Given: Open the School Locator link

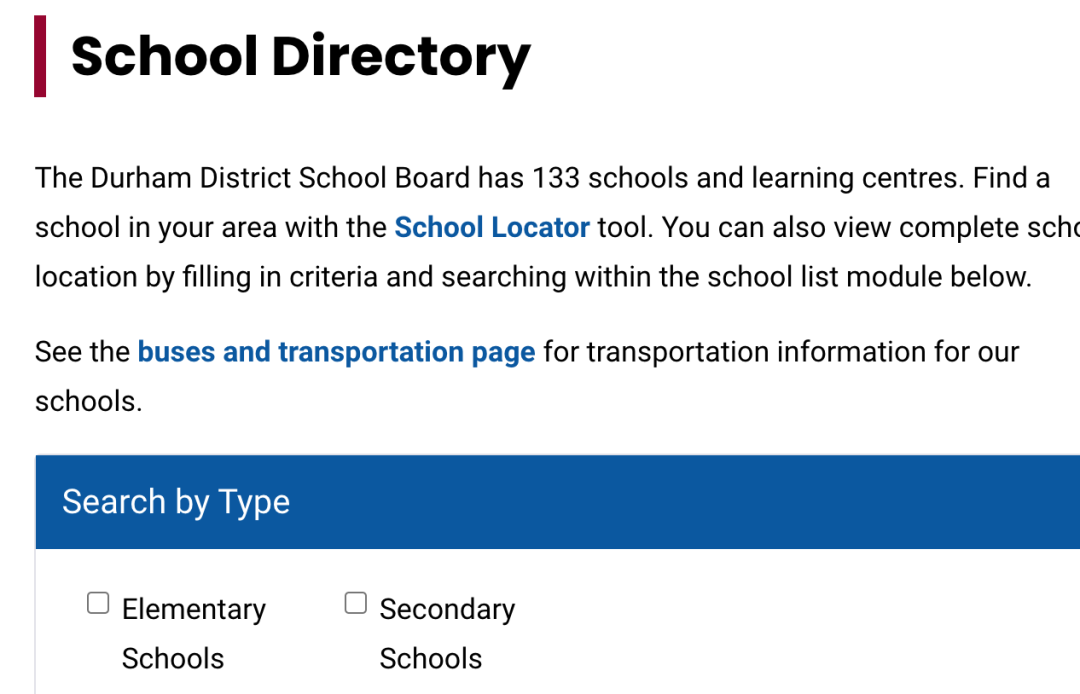Looking at the screenshot, I should point(492,228).
